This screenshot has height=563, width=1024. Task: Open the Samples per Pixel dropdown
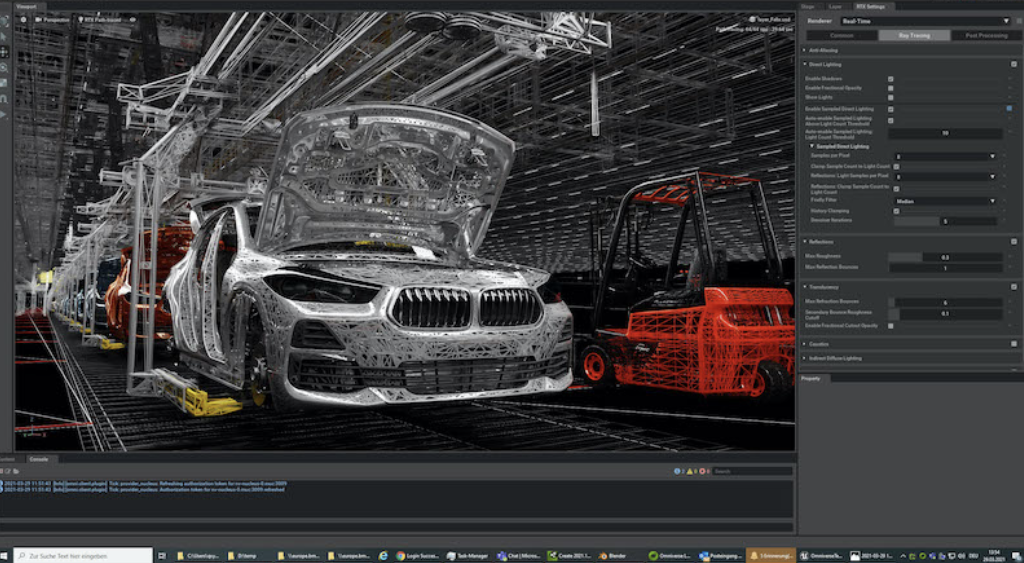click(x=945, y=156)
